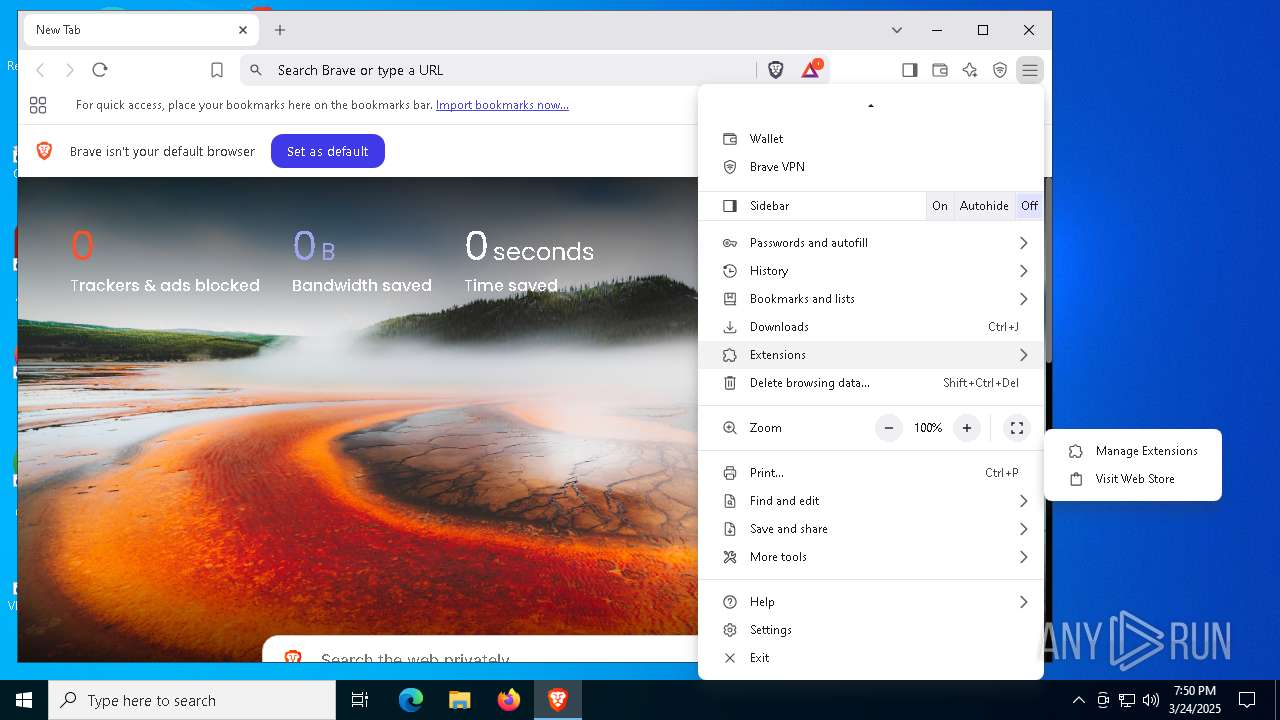Open the Brave Rewards triangle icon
The width and height of the screenshot is (1280, 720).
(x=811, y=69)
